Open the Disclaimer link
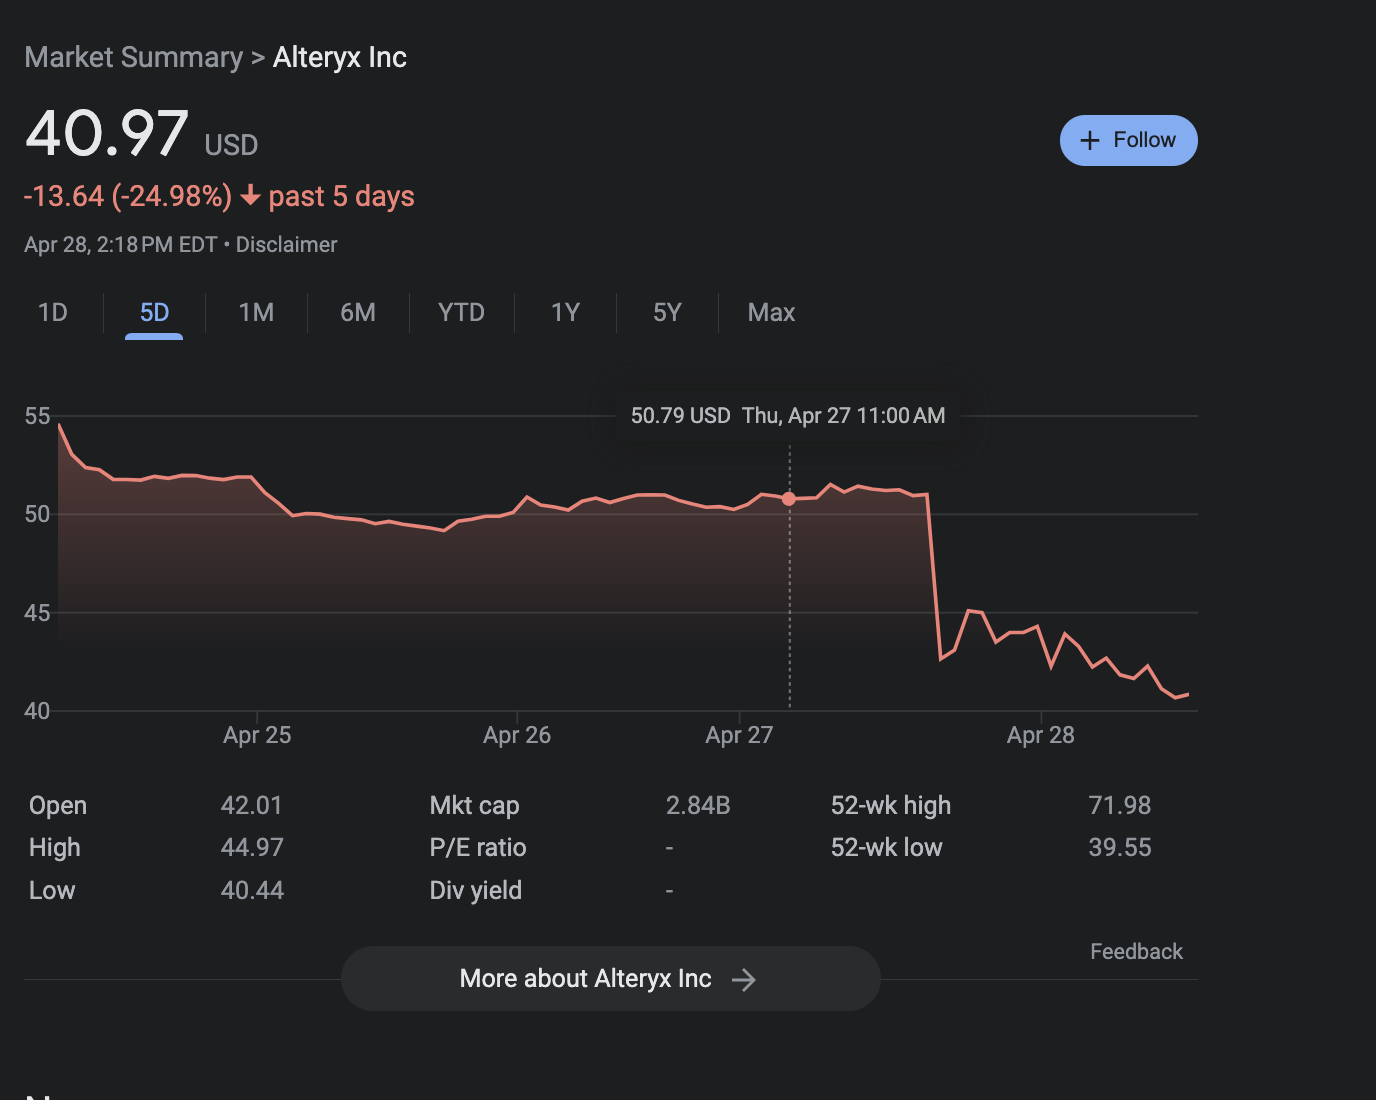This screenshot has width=1376, height=1100. (x=286, y=244)
